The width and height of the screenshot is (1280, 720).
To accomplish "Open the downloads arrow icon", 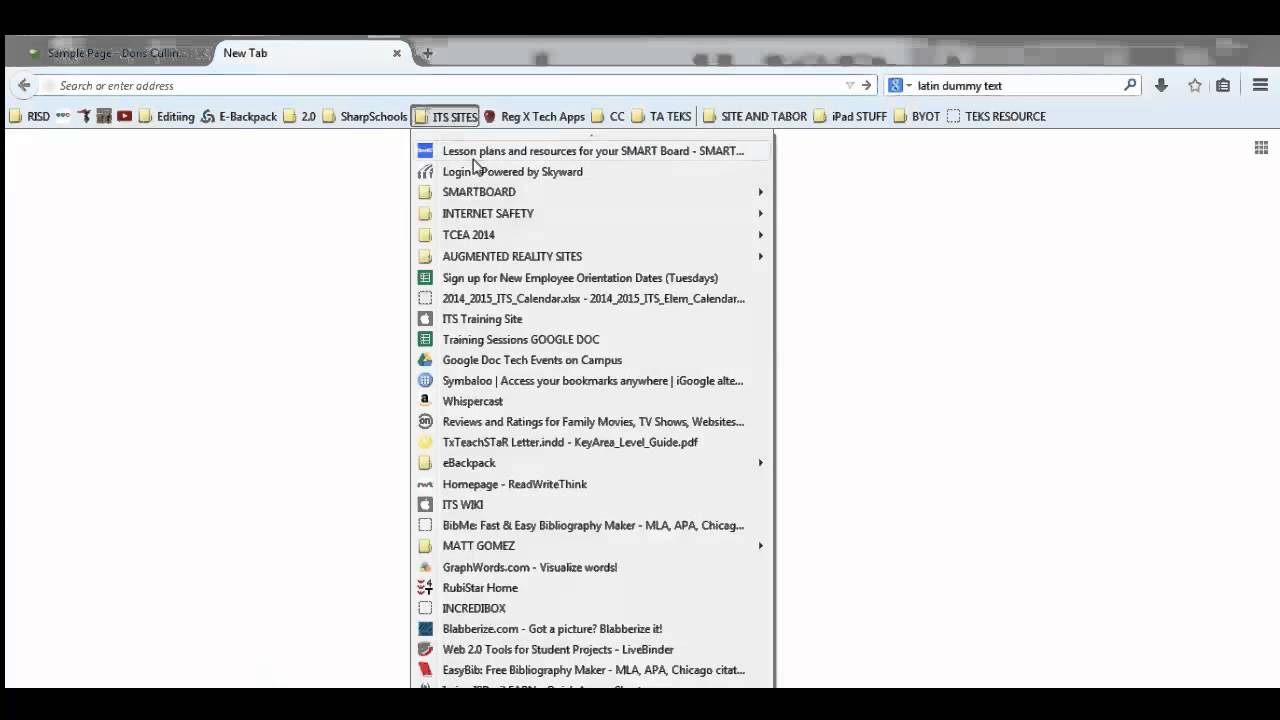I will (x=1161, y=86).
